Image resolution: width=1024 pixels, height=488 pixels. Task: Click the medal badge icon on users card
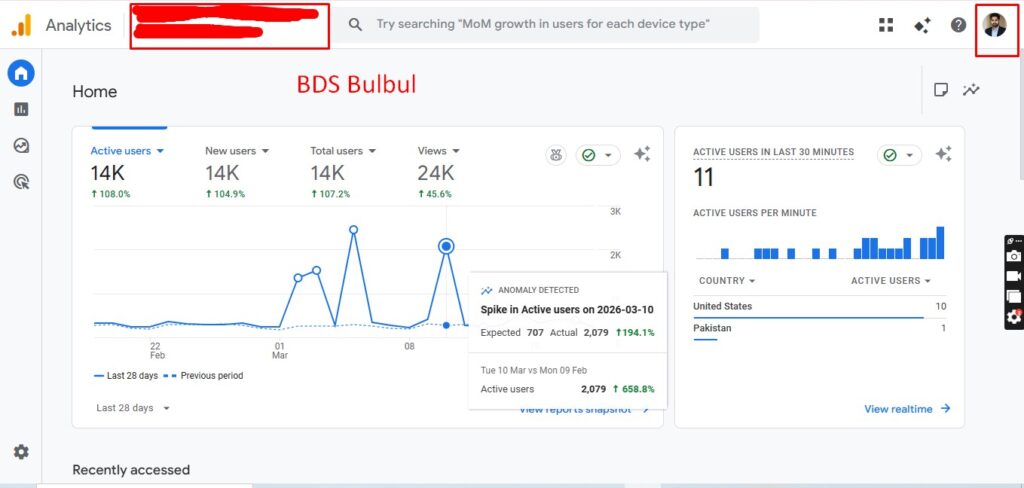[556, 155]
